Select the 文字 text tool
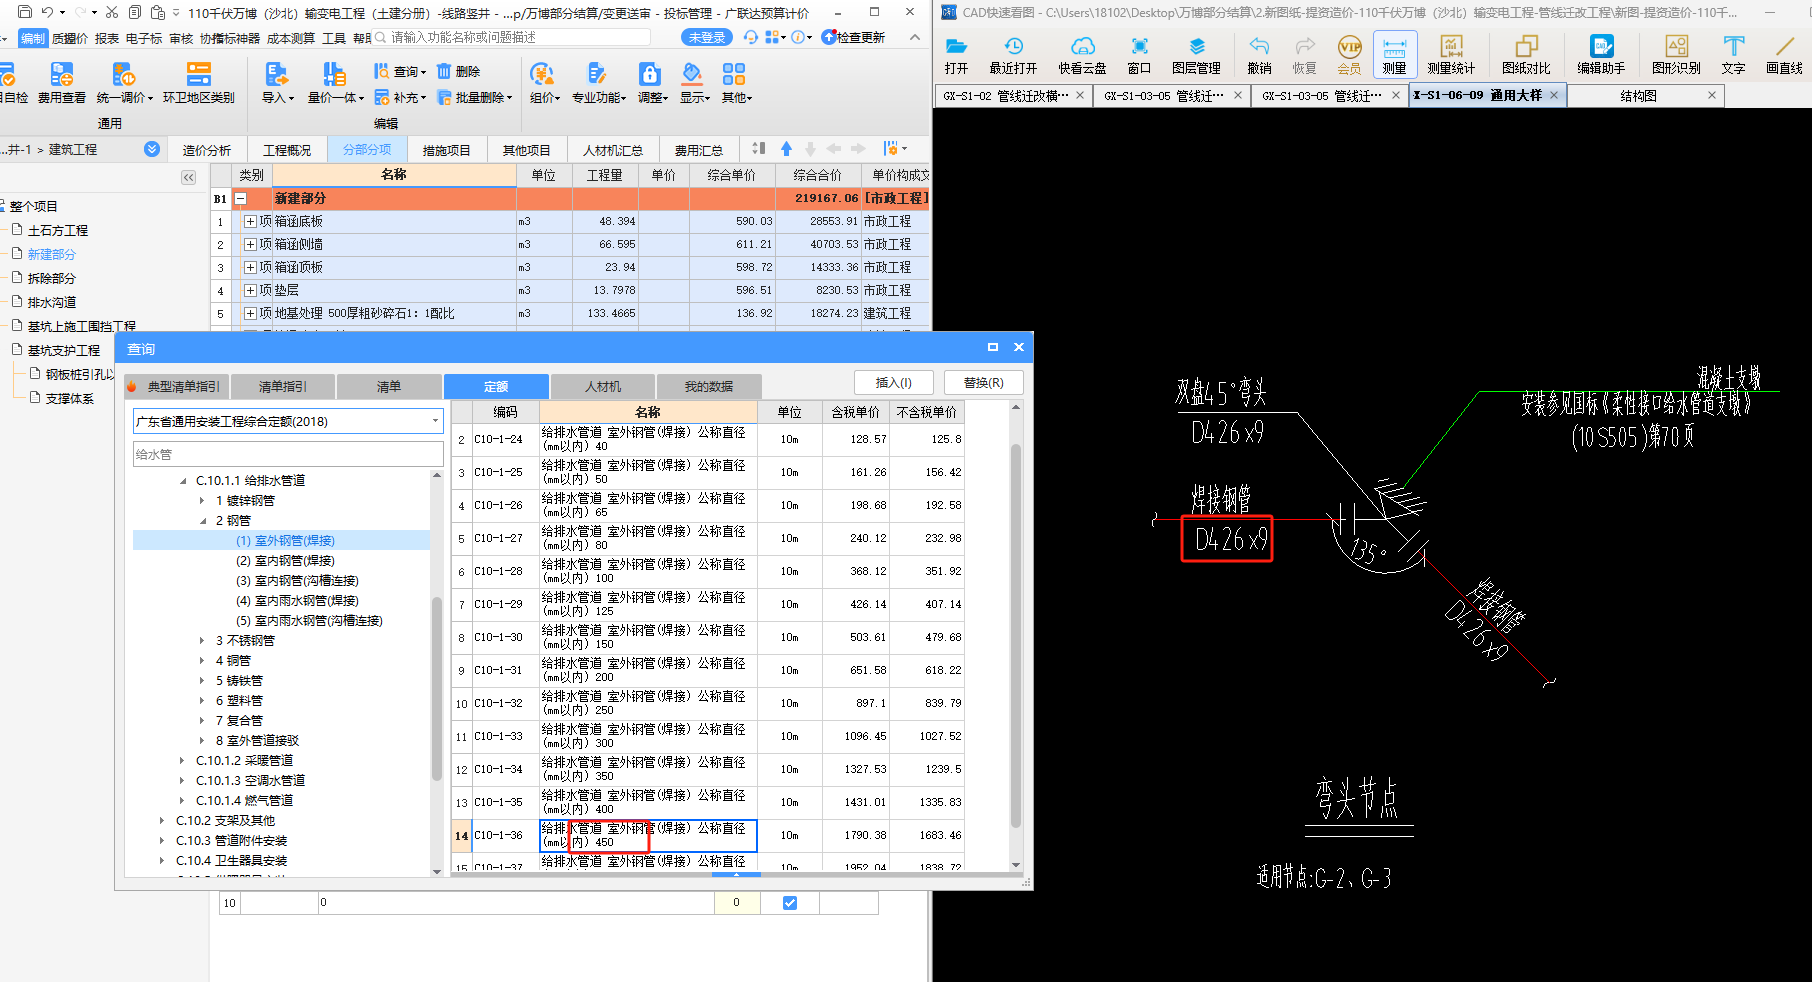 coord(1733,55)
